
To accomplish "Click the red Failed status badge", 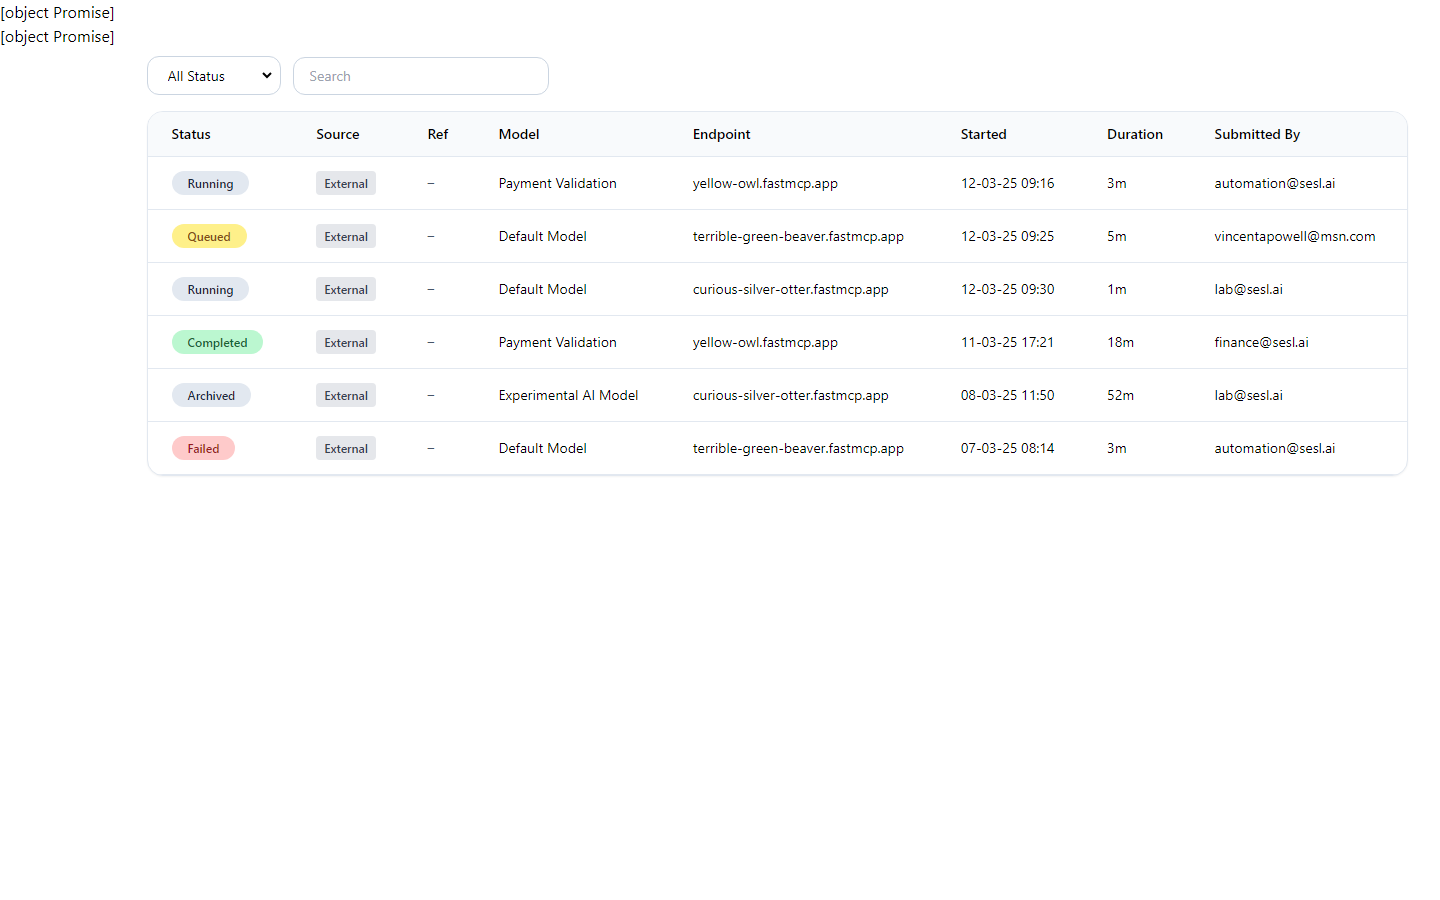I will [x=203, y=449].
